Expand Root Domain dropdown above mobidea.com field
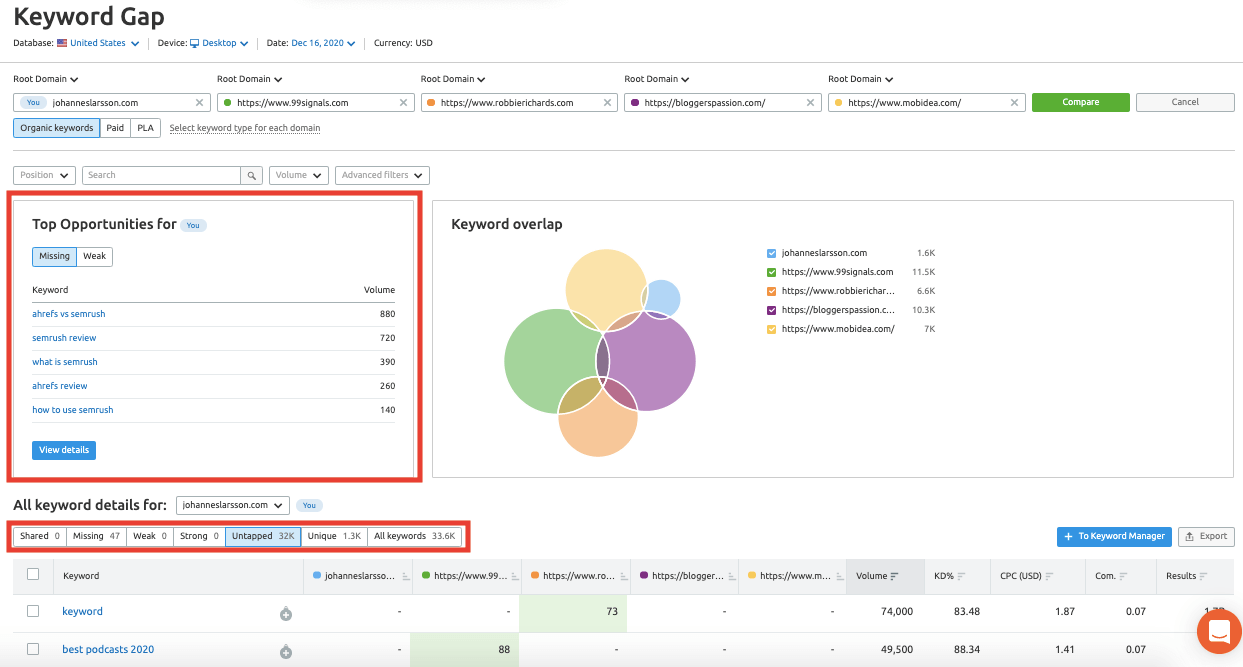 (861, 79)
